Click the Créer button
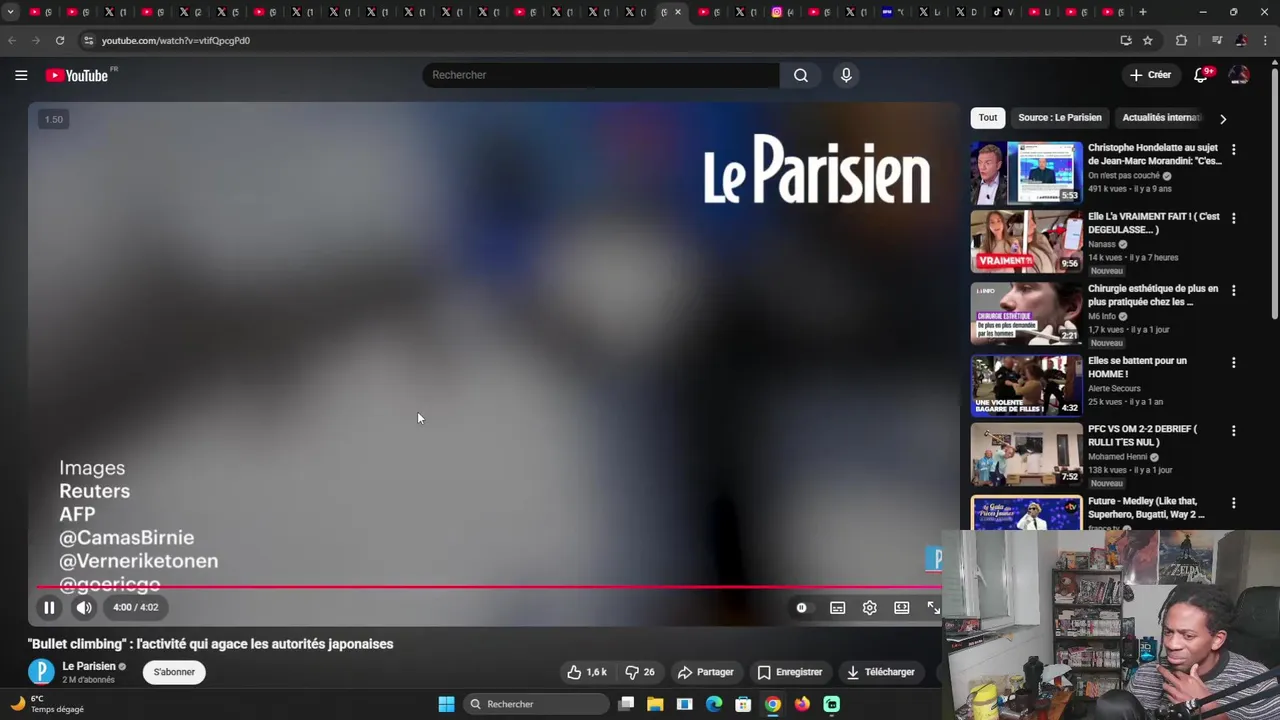 [1150, 75]
